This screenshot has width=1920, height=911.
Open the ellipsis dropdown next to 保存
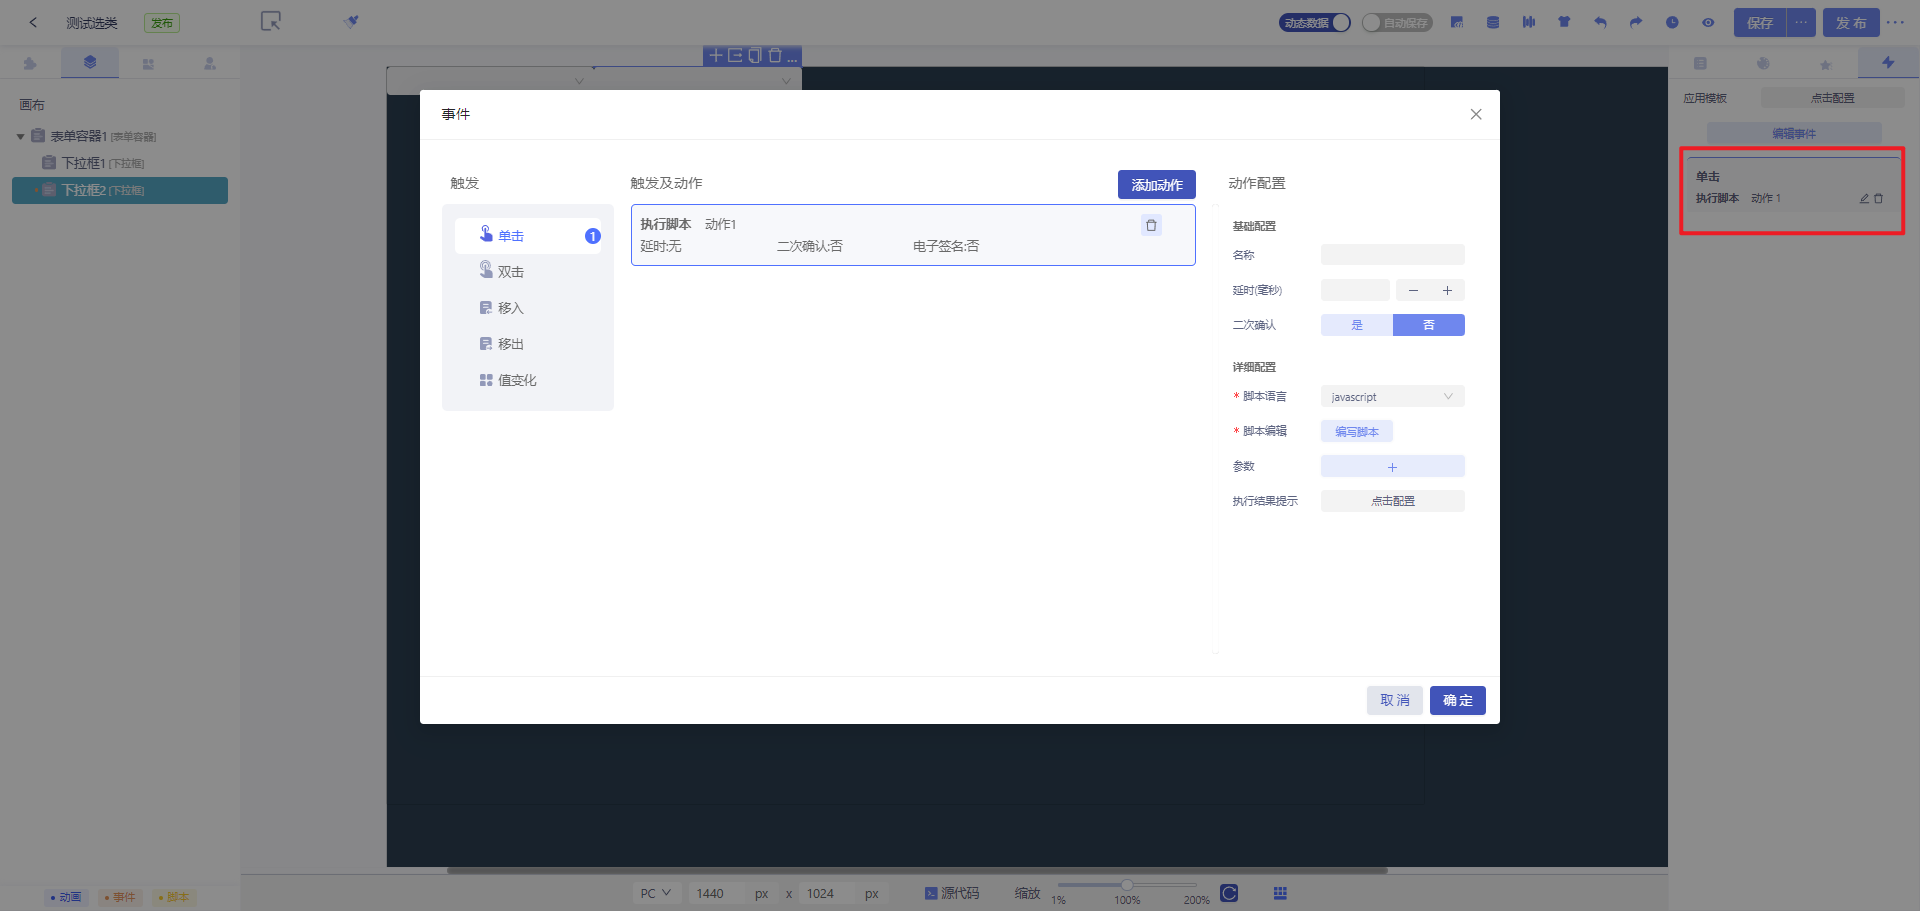[1801, 22]
